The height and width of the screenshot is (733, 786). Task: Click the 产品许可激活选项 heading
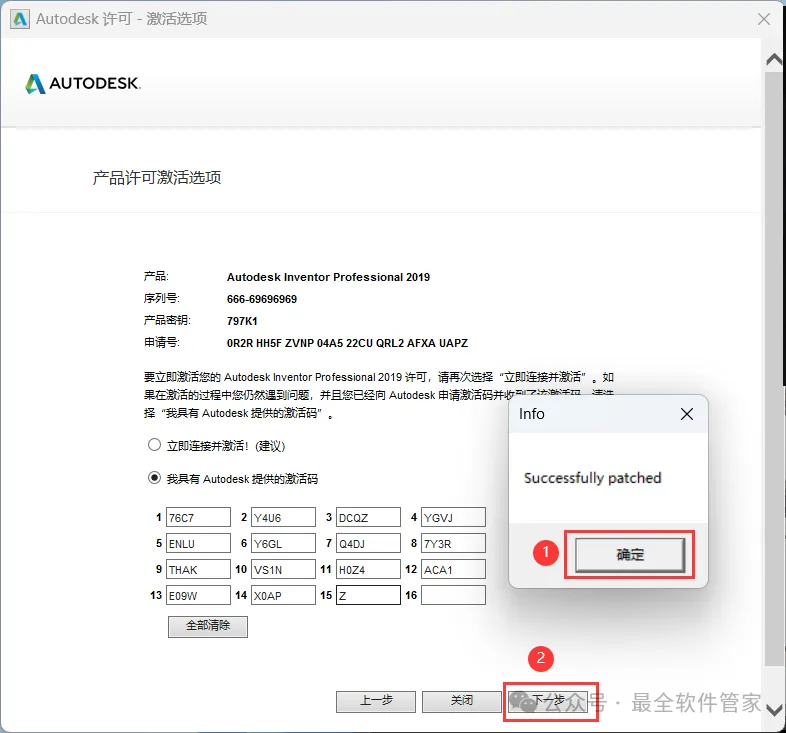click(157, 177)
